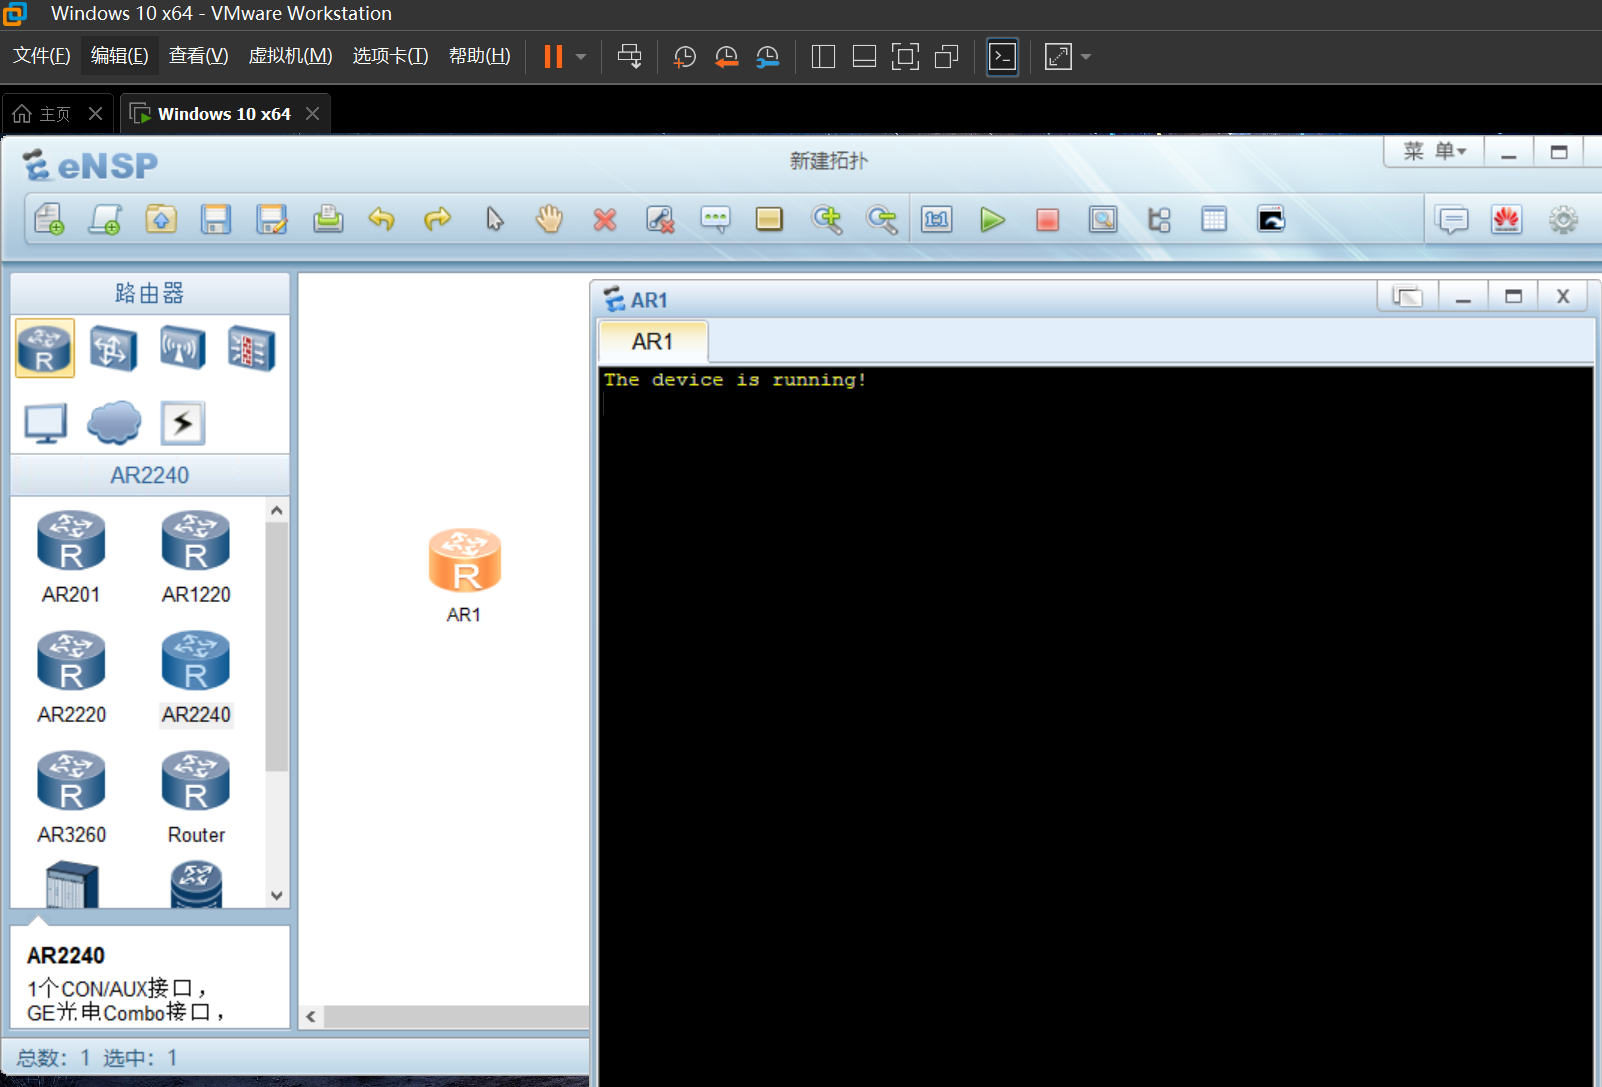This screenshot has width=1602, height=1087.
Task: Click the text note bubble icon
Action: 715,219
